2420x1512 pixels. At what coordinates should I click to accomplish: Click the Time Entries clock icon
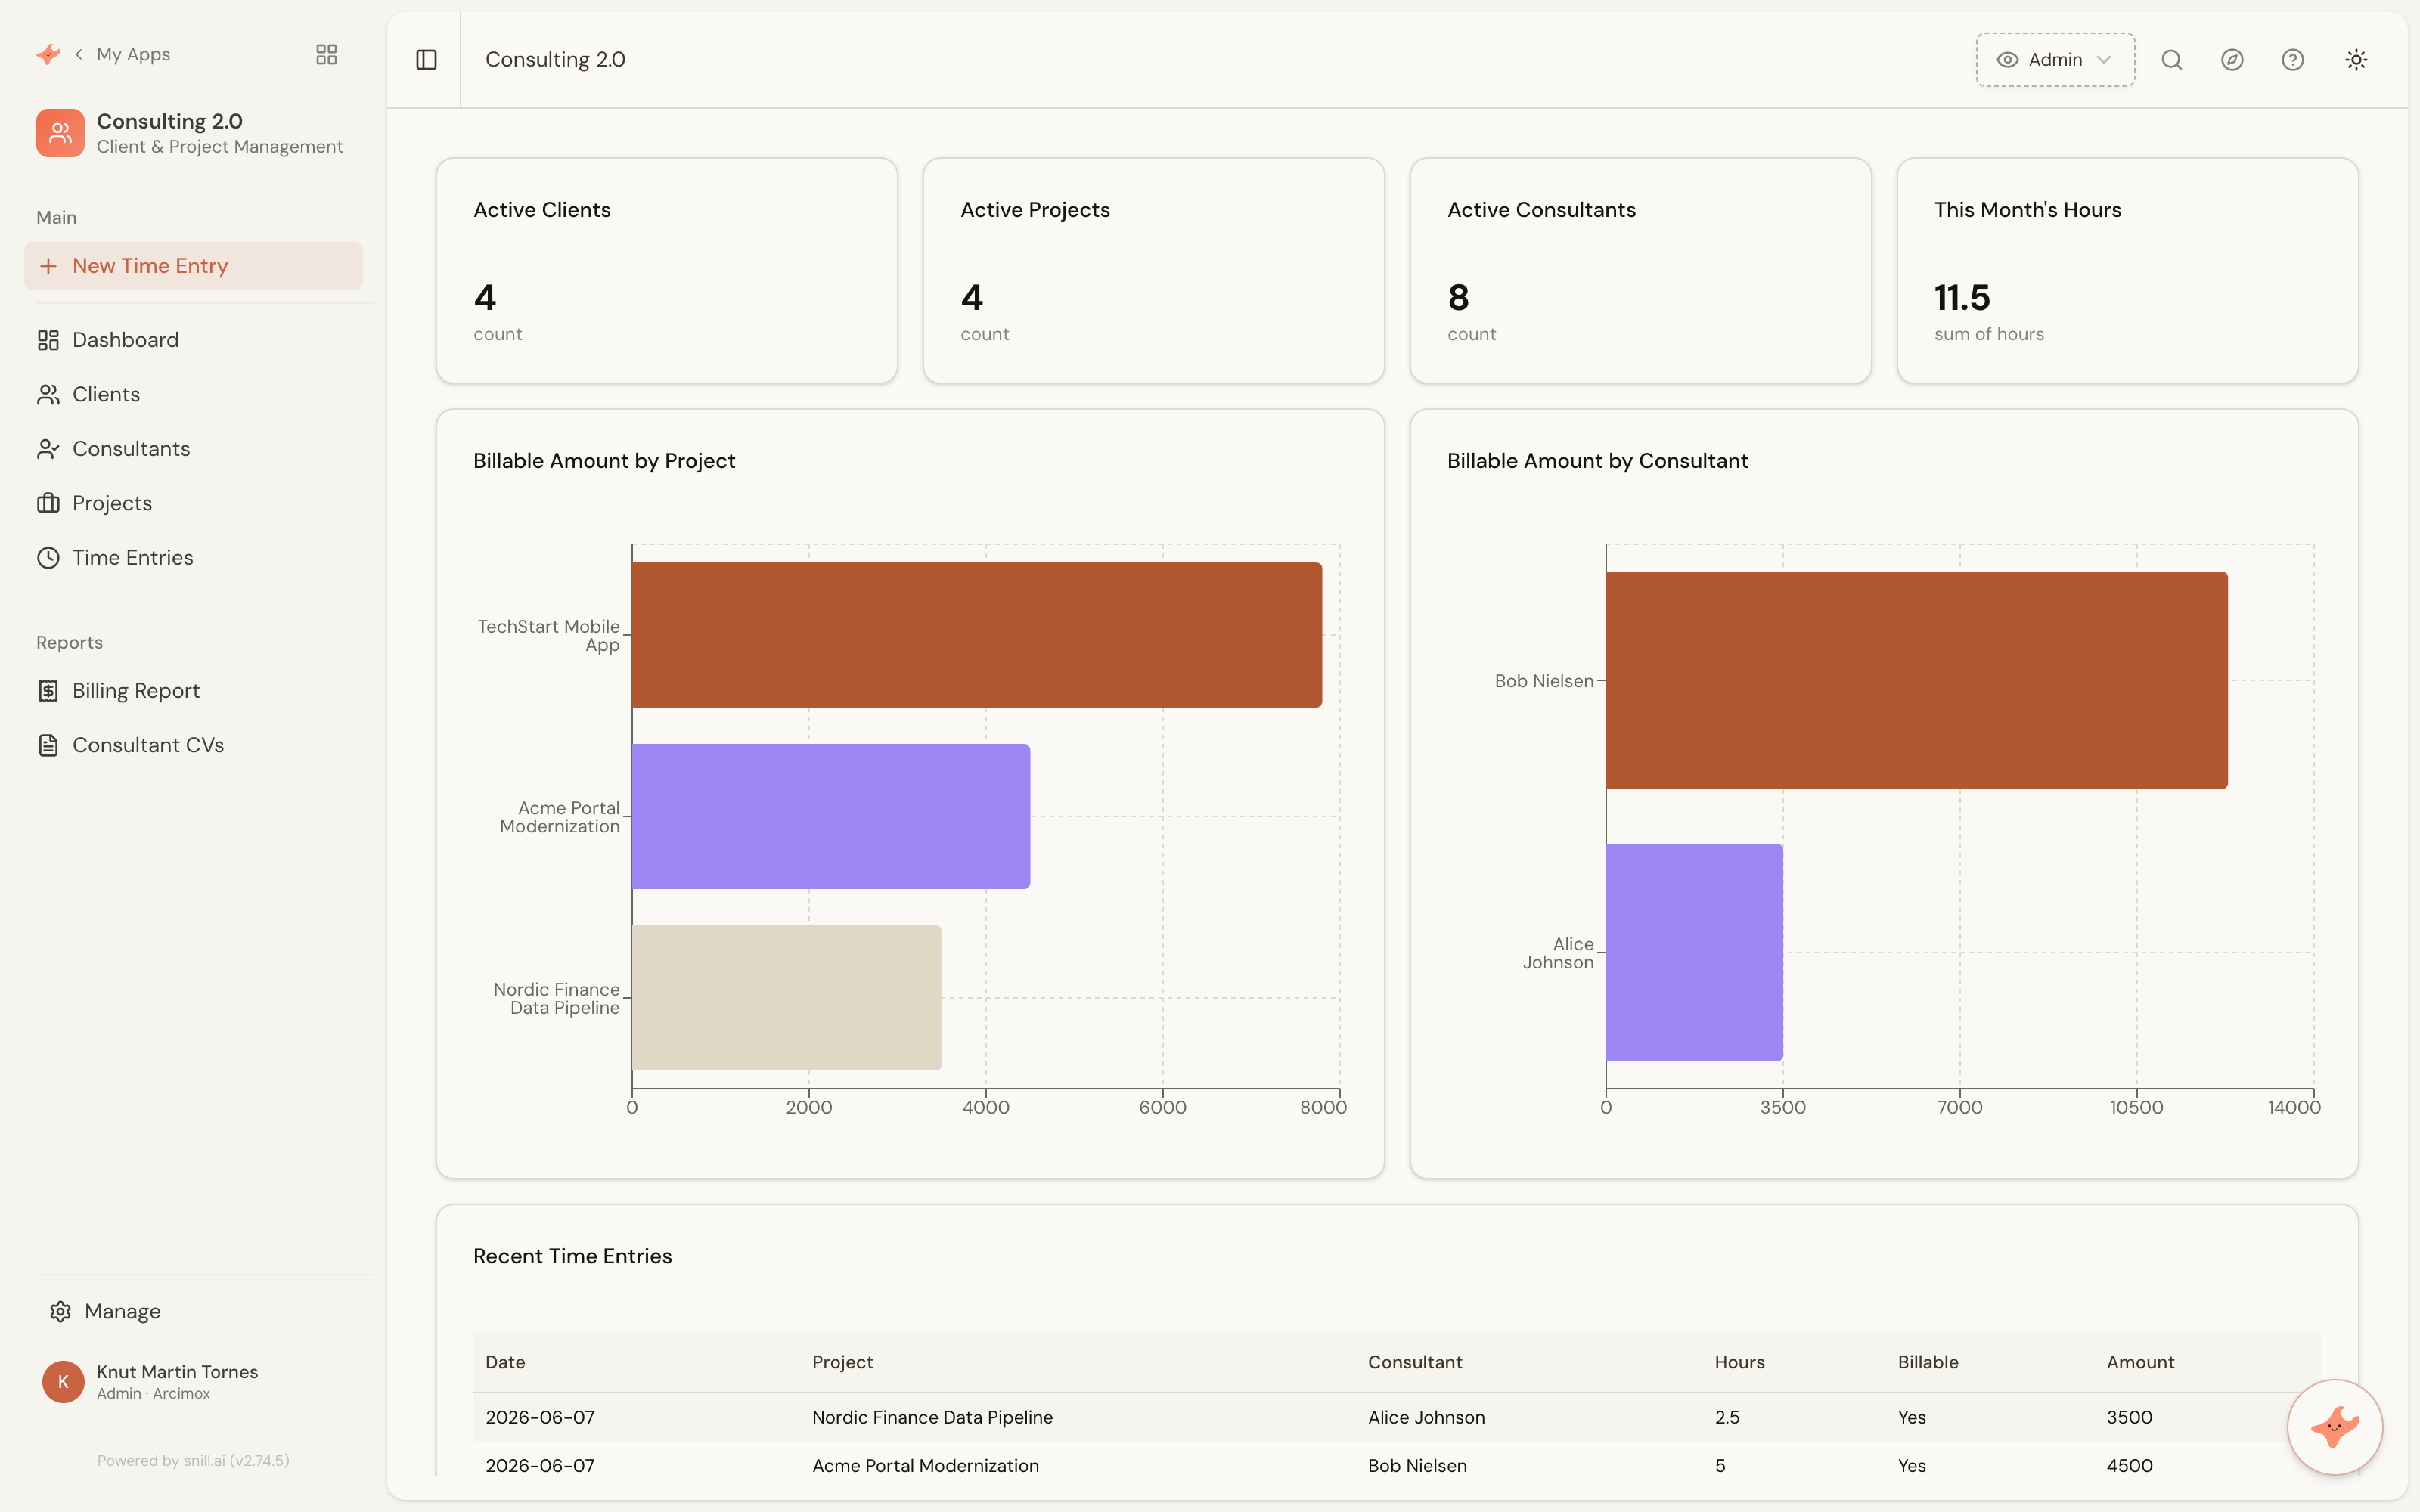coord(48,558)
